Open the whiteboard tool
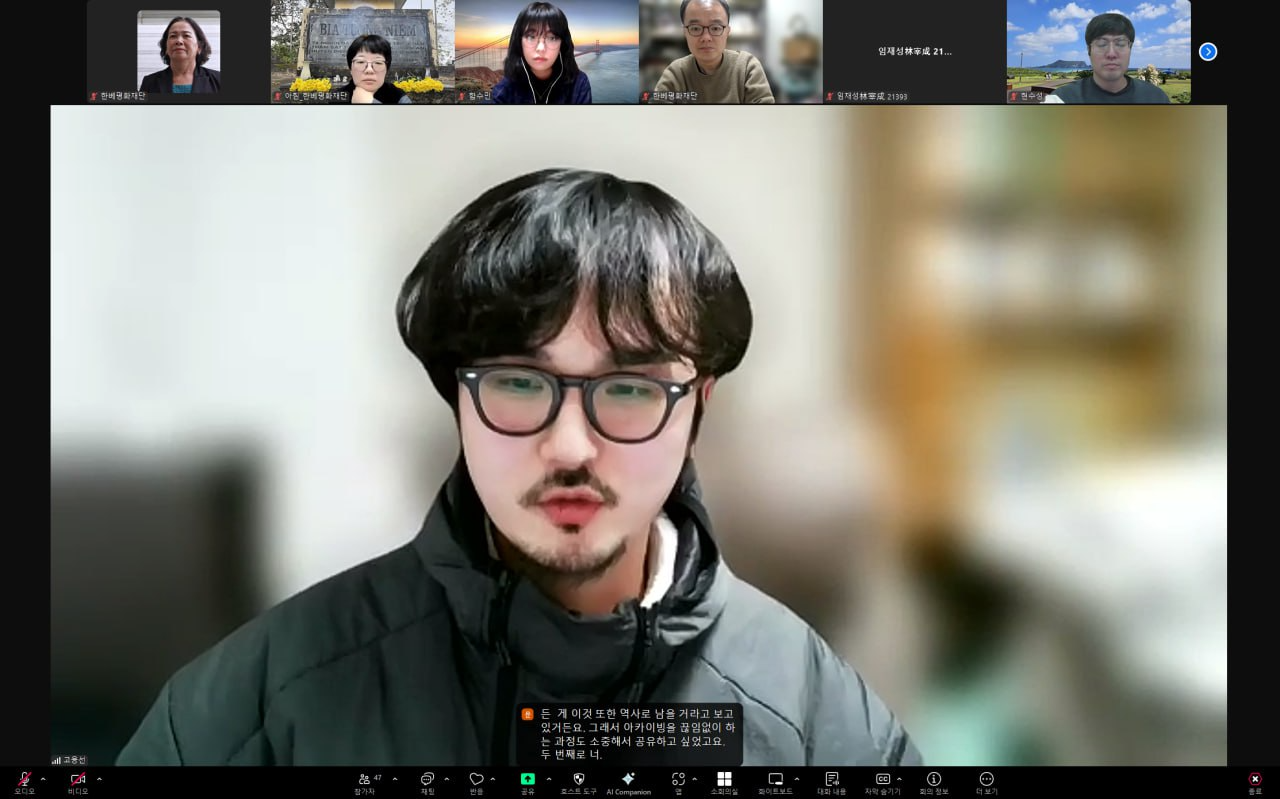 775,783
